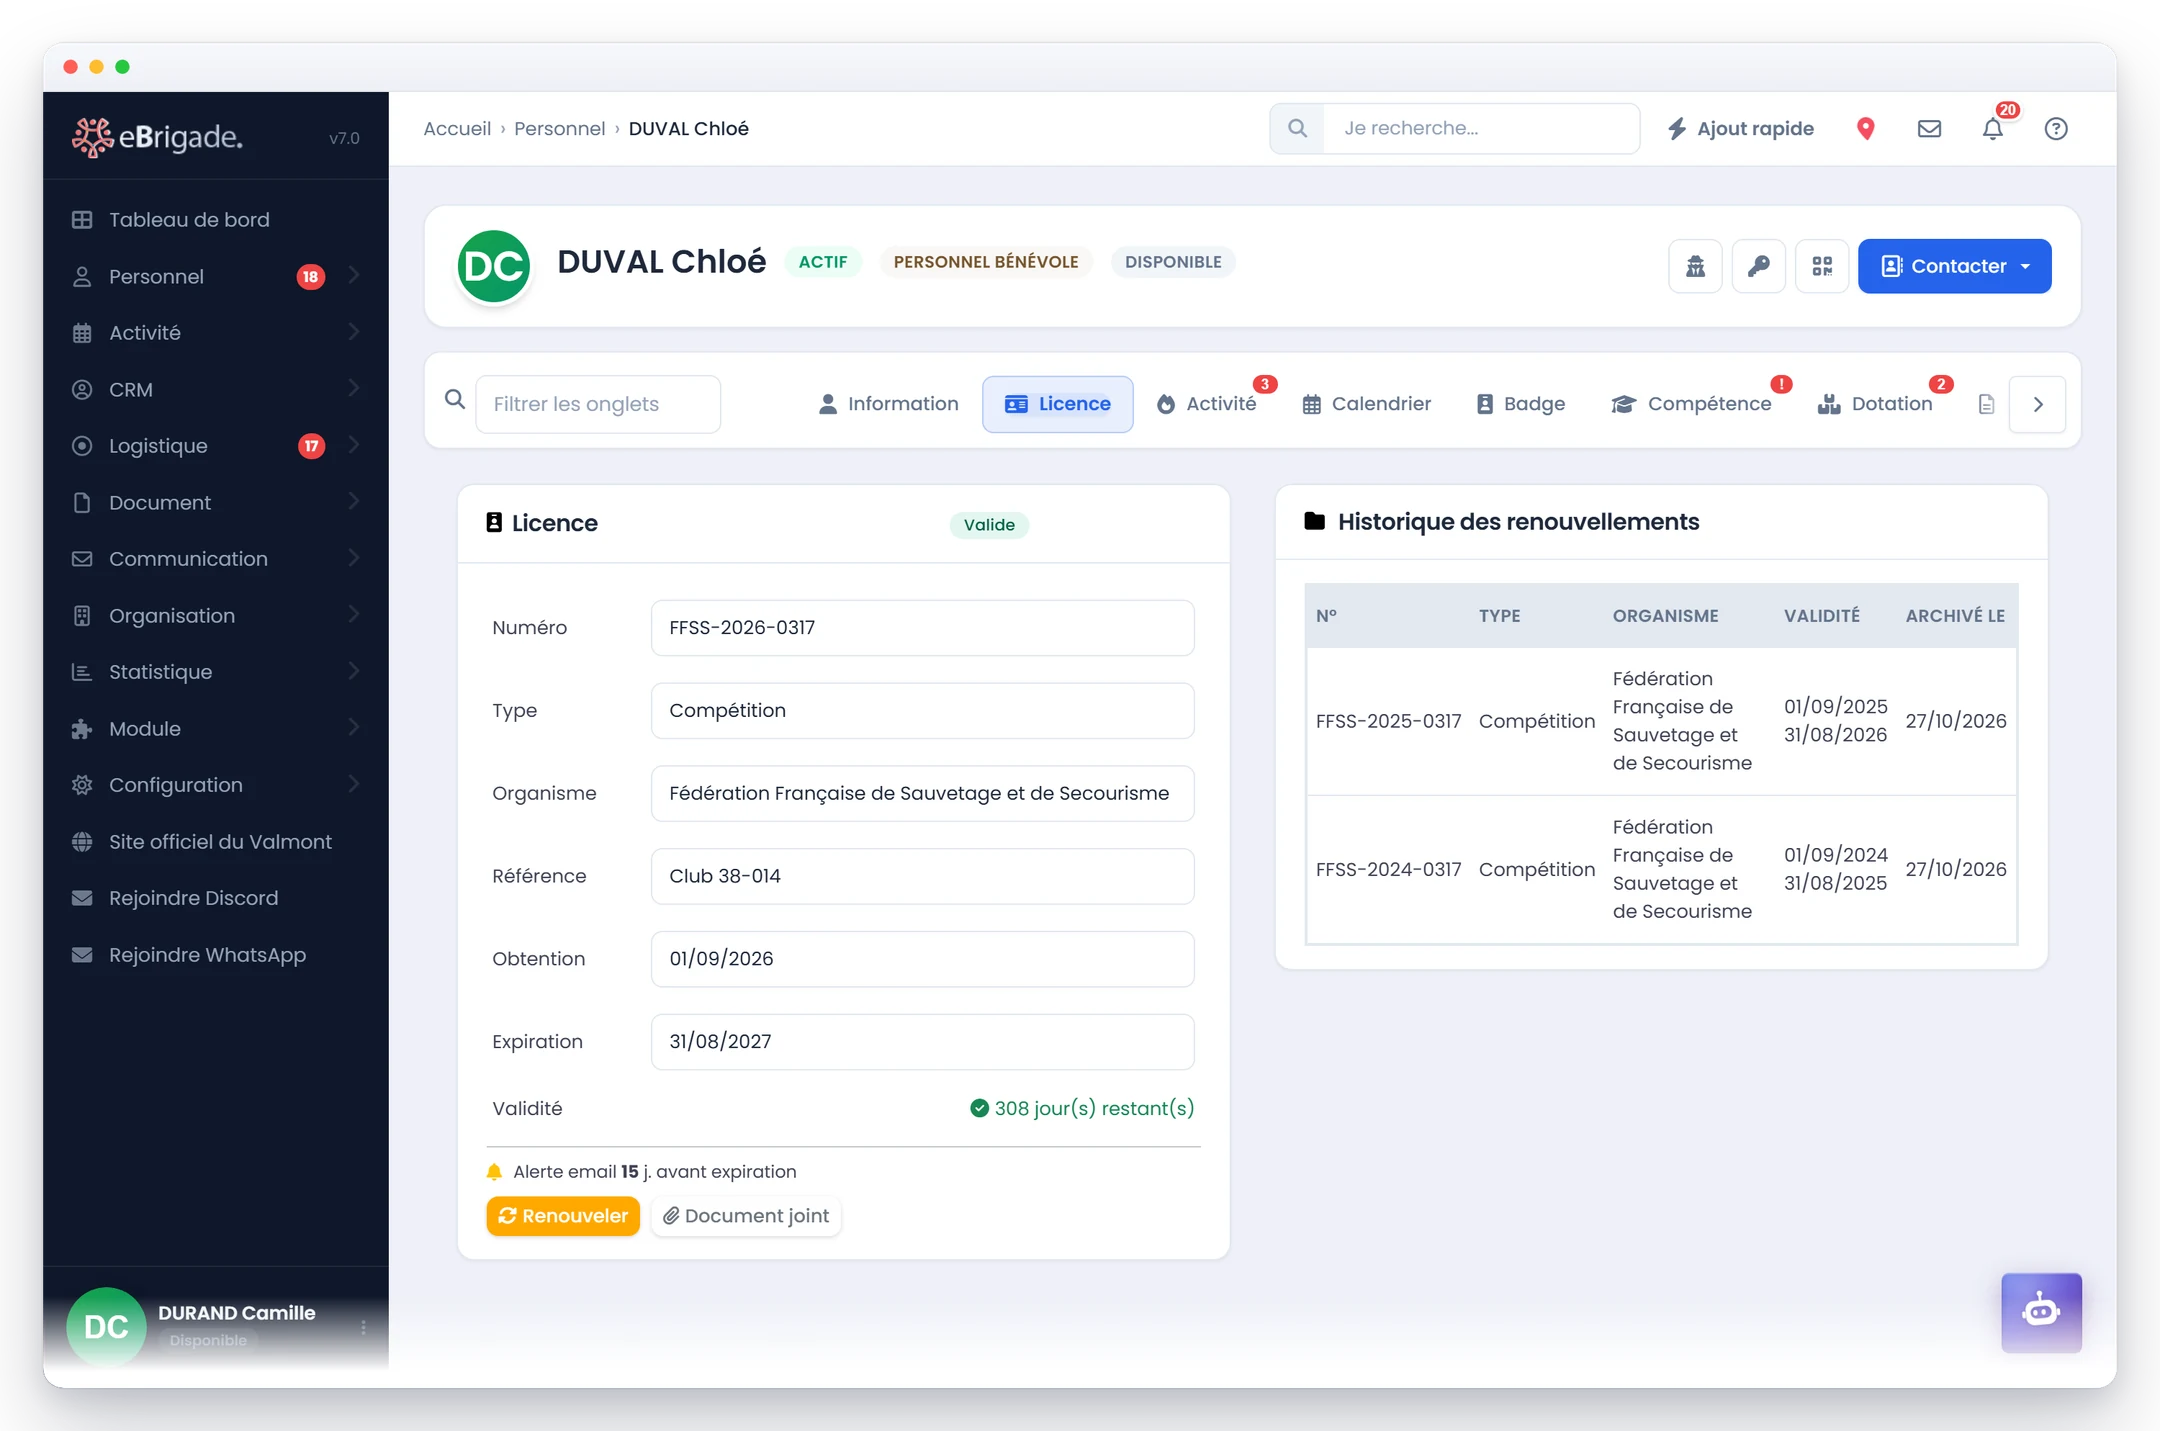Open the Calendrier tab

point(1367,404)
